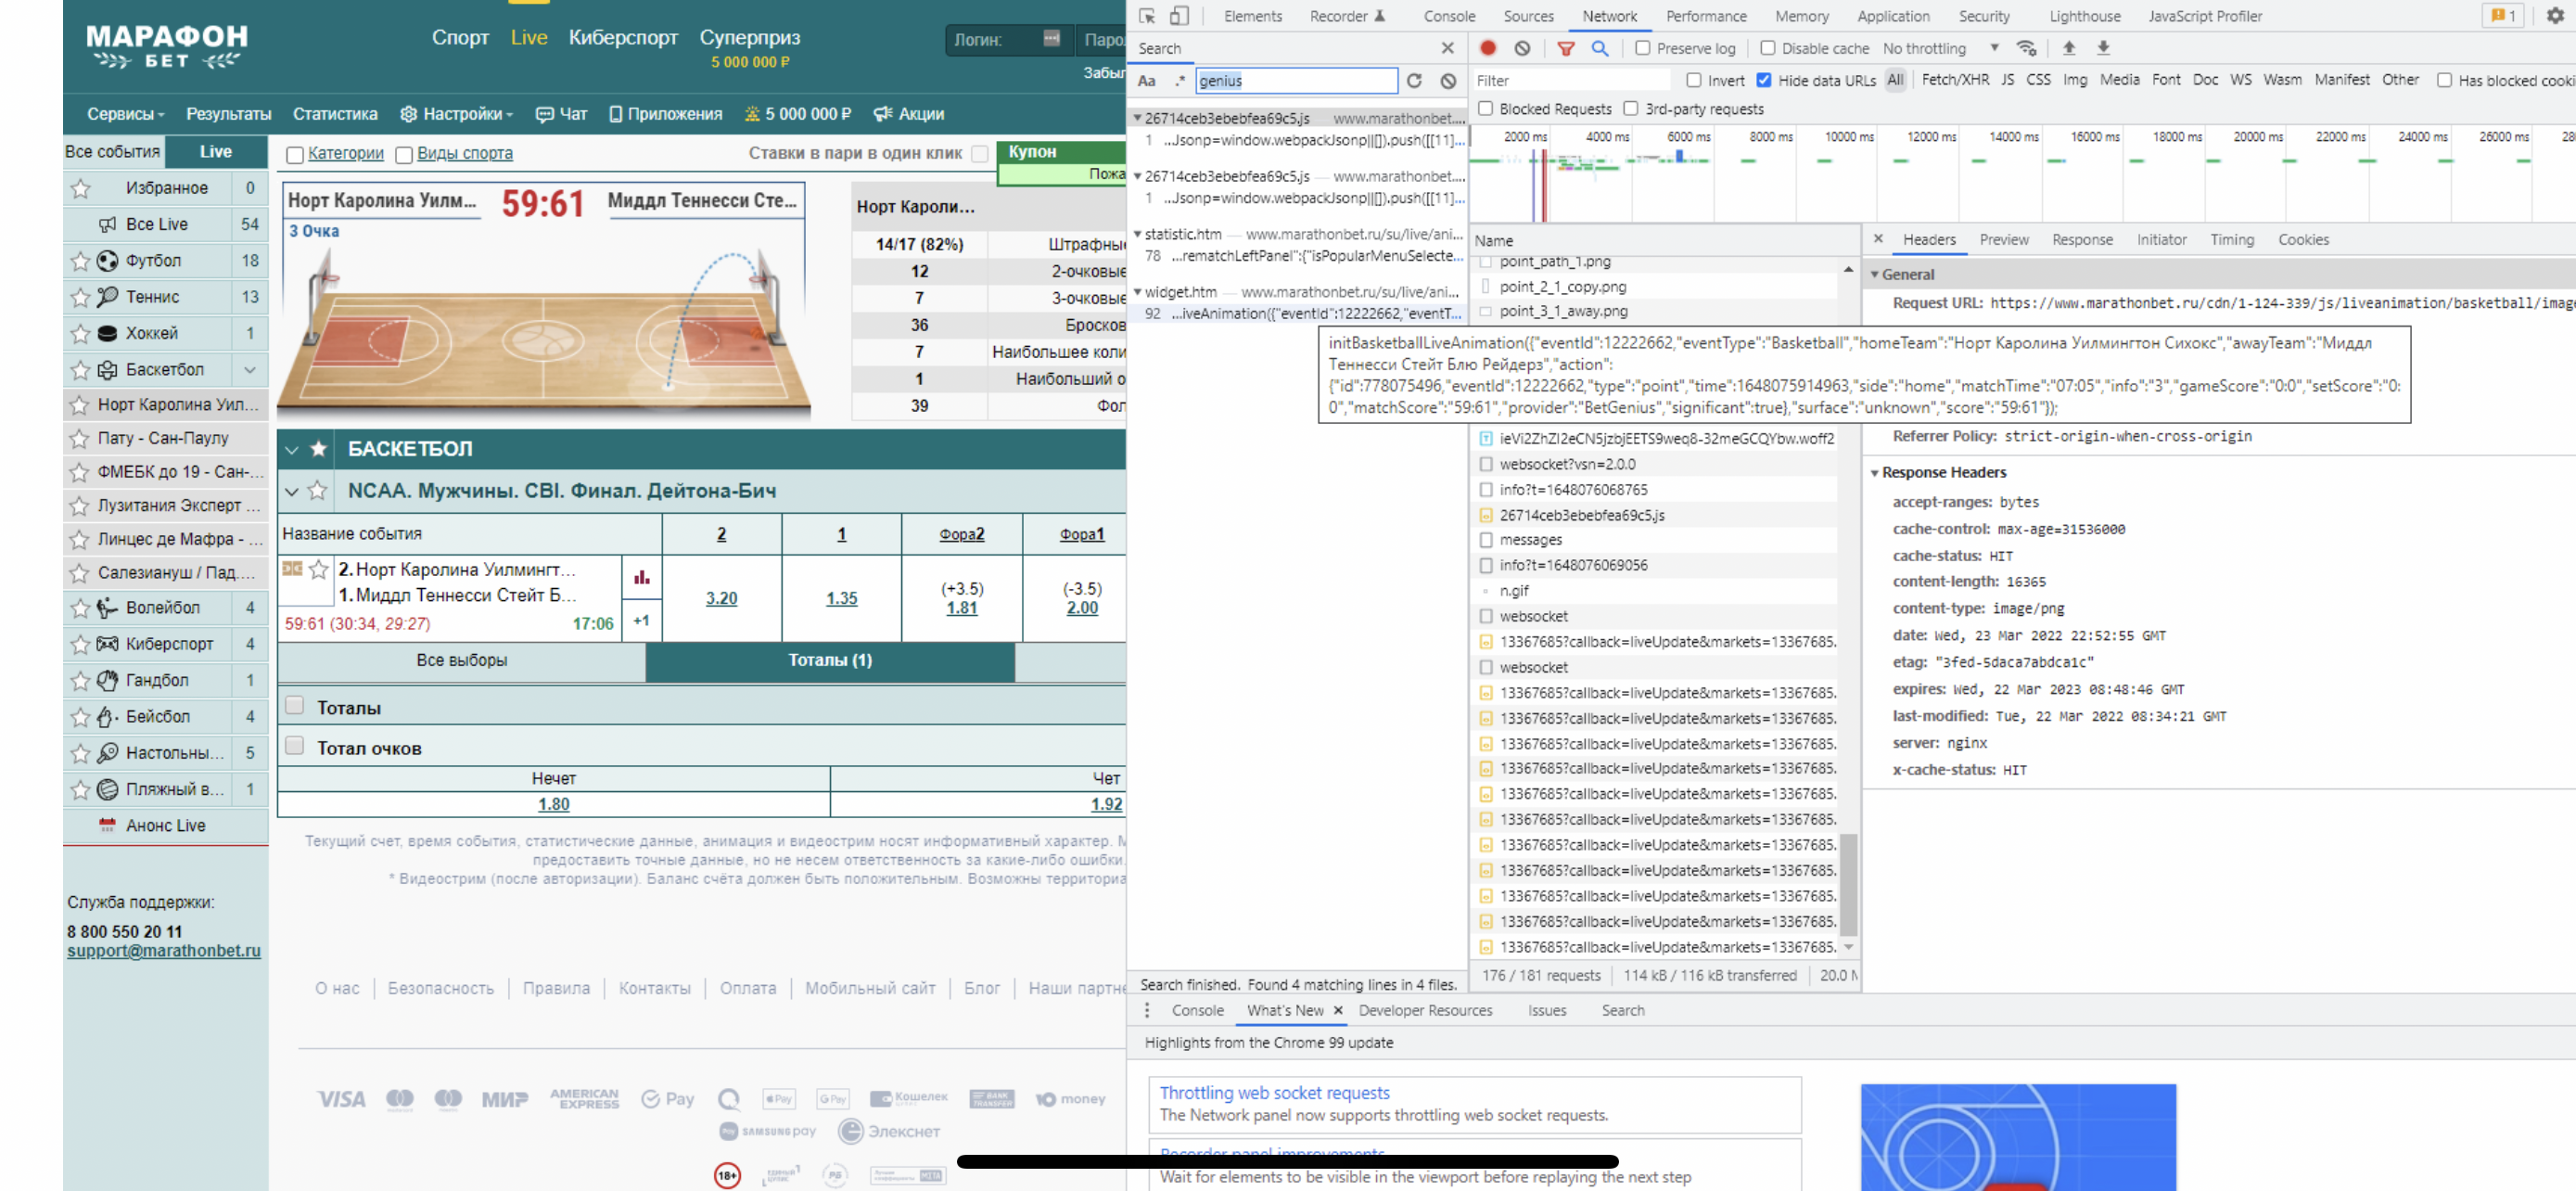Refresh the search results

point(1414,81)
